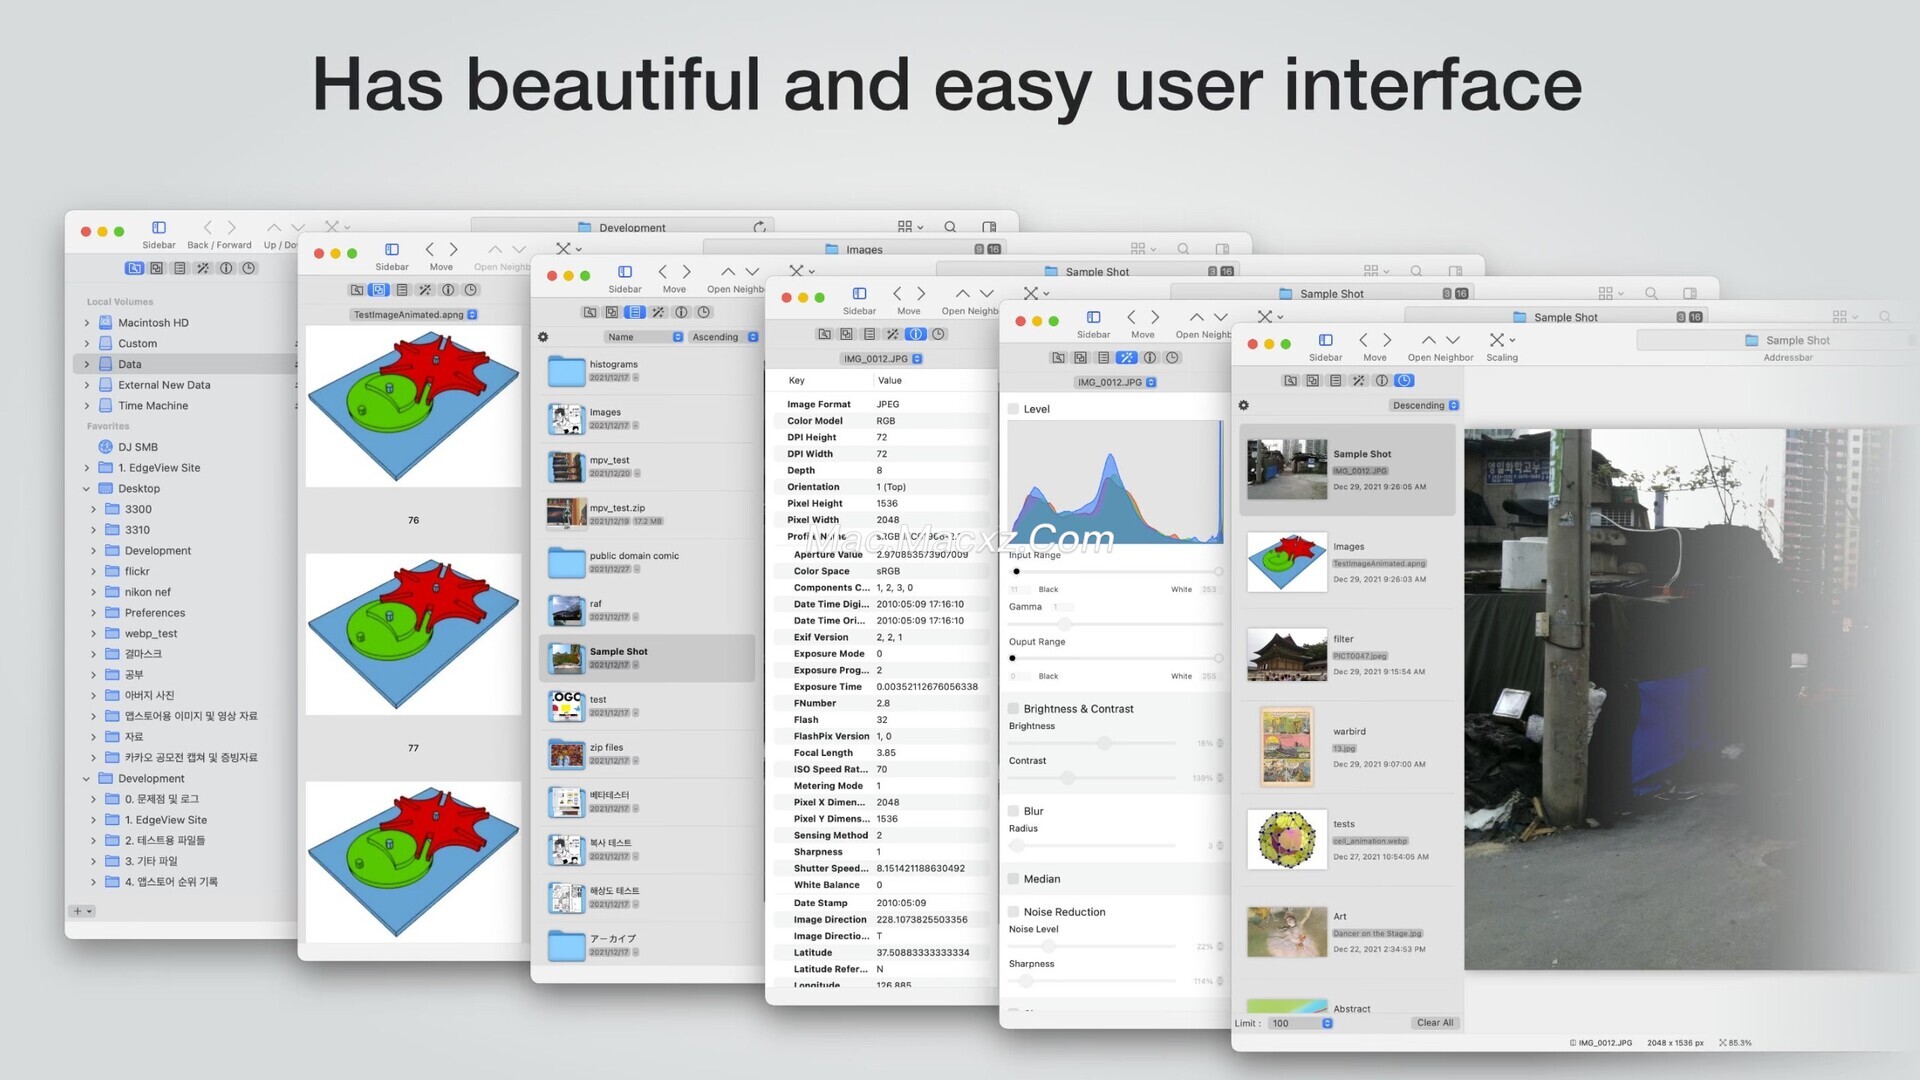Click the Move forward arrow in the front window

point(1387,340)
